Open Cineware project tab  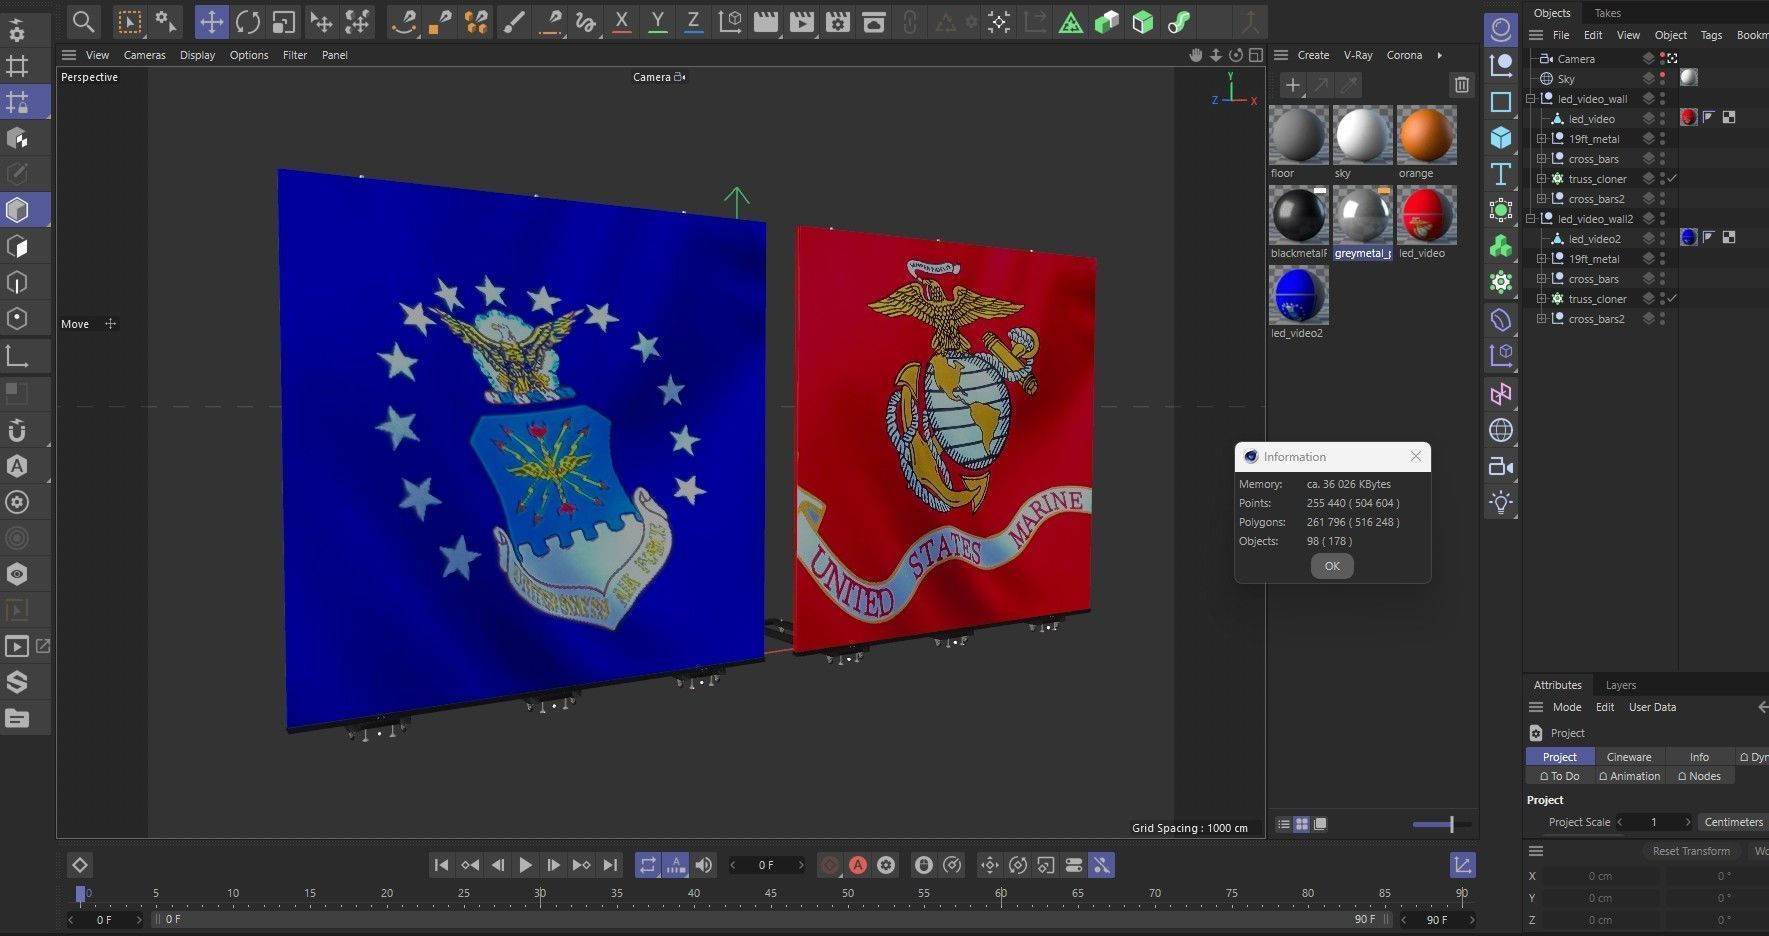[x=1629, y=757]
